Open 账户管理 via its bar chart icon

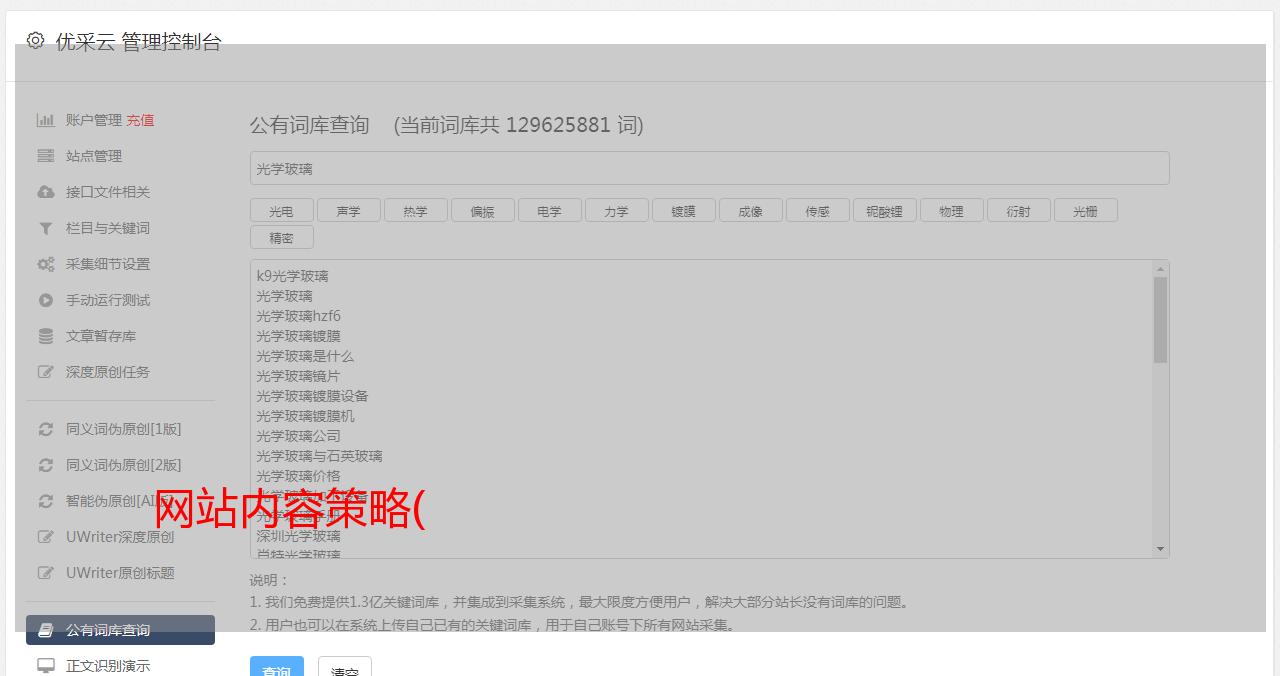click(46, 120)
